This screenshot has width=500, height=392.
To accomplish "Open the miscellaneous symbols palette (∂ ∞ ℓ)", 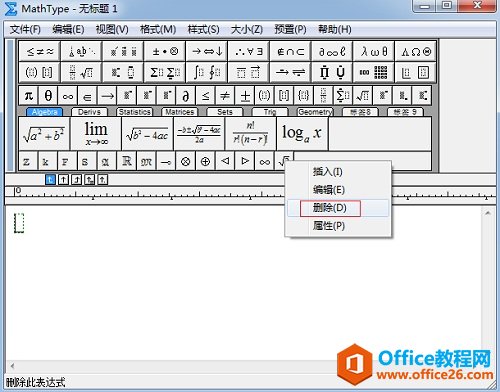I will click(x=332, y=51).
